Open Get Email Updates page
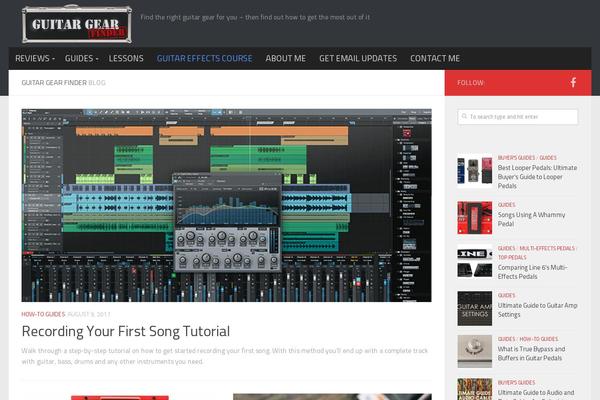 (358, 58)
